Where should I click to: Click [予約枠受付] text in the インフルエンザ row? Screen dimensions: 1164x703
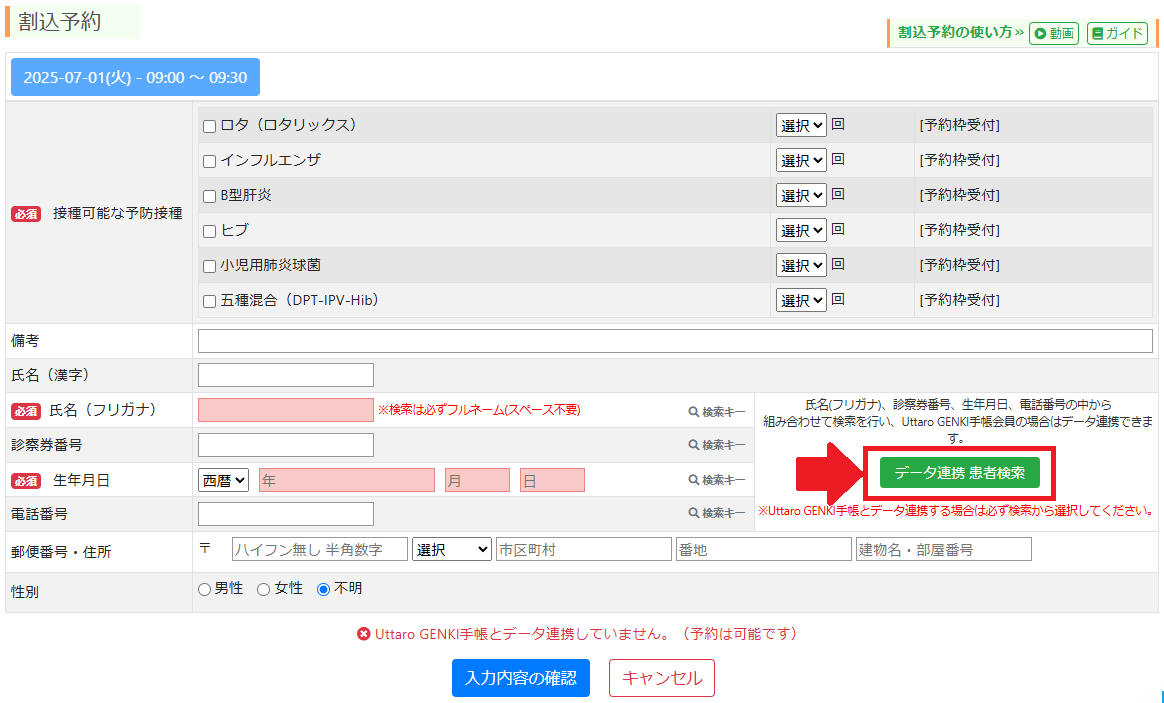(959, 160)
